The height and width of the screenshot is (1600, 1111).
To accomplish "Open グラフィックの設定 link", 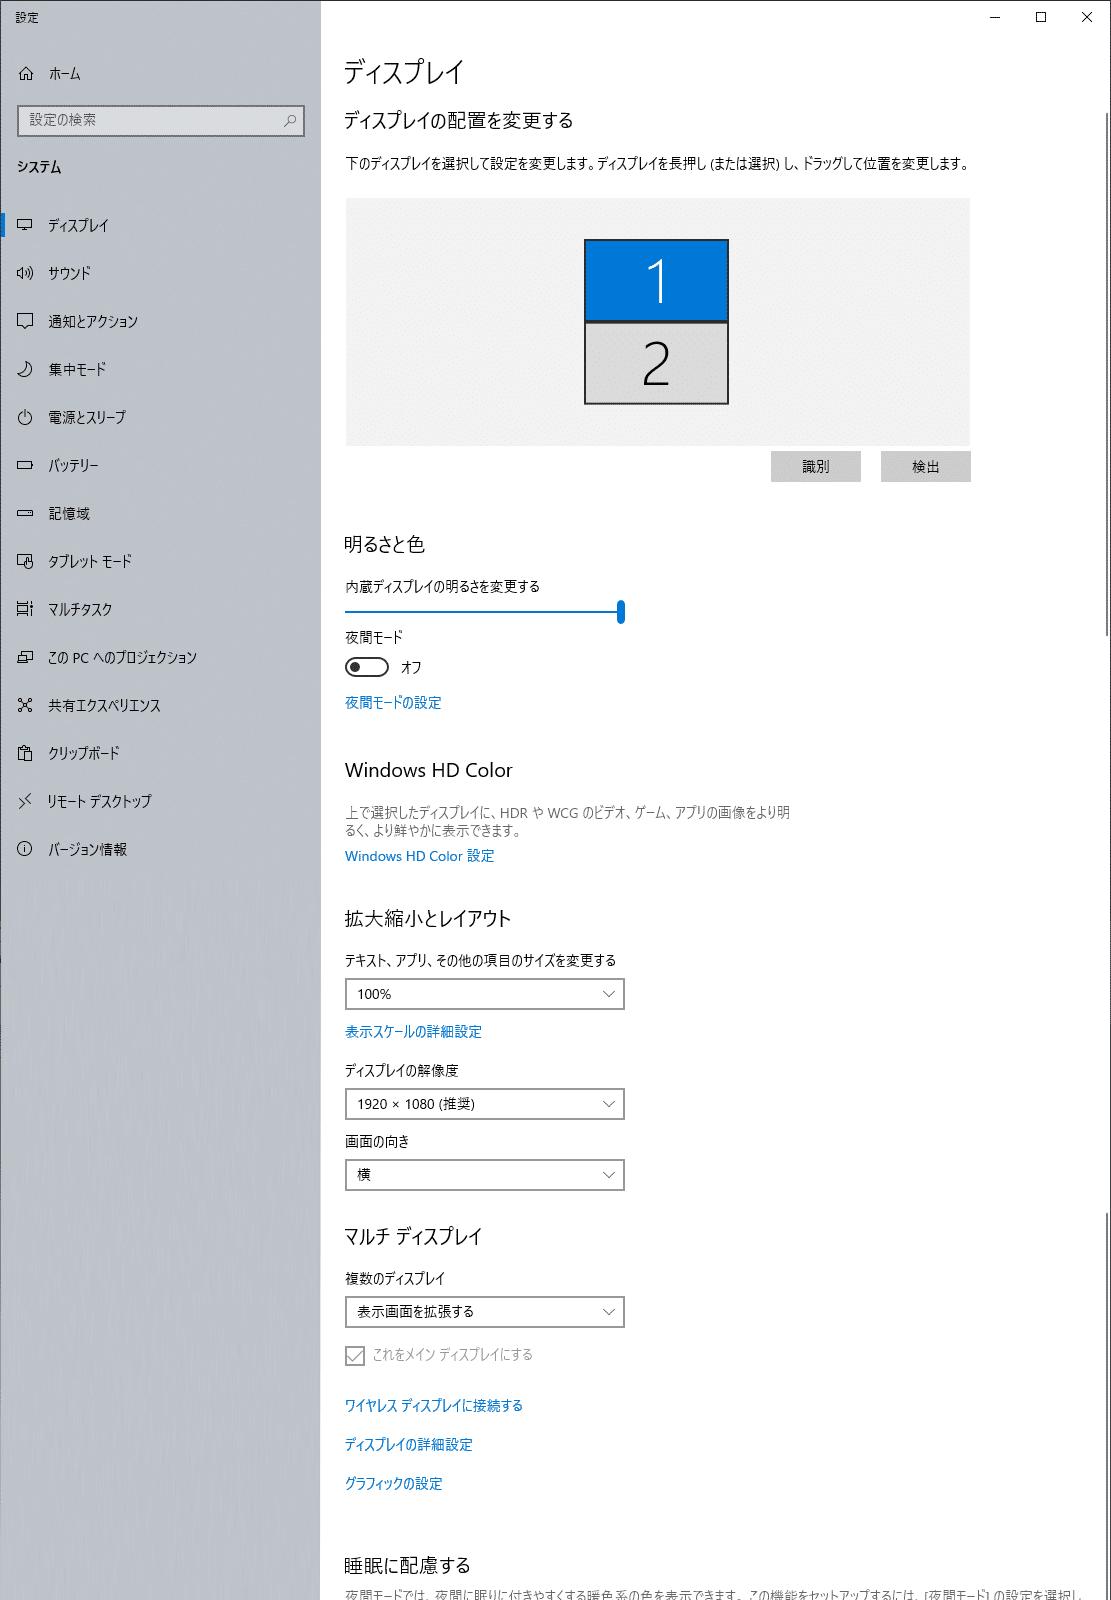I will tap(394, 1484).
